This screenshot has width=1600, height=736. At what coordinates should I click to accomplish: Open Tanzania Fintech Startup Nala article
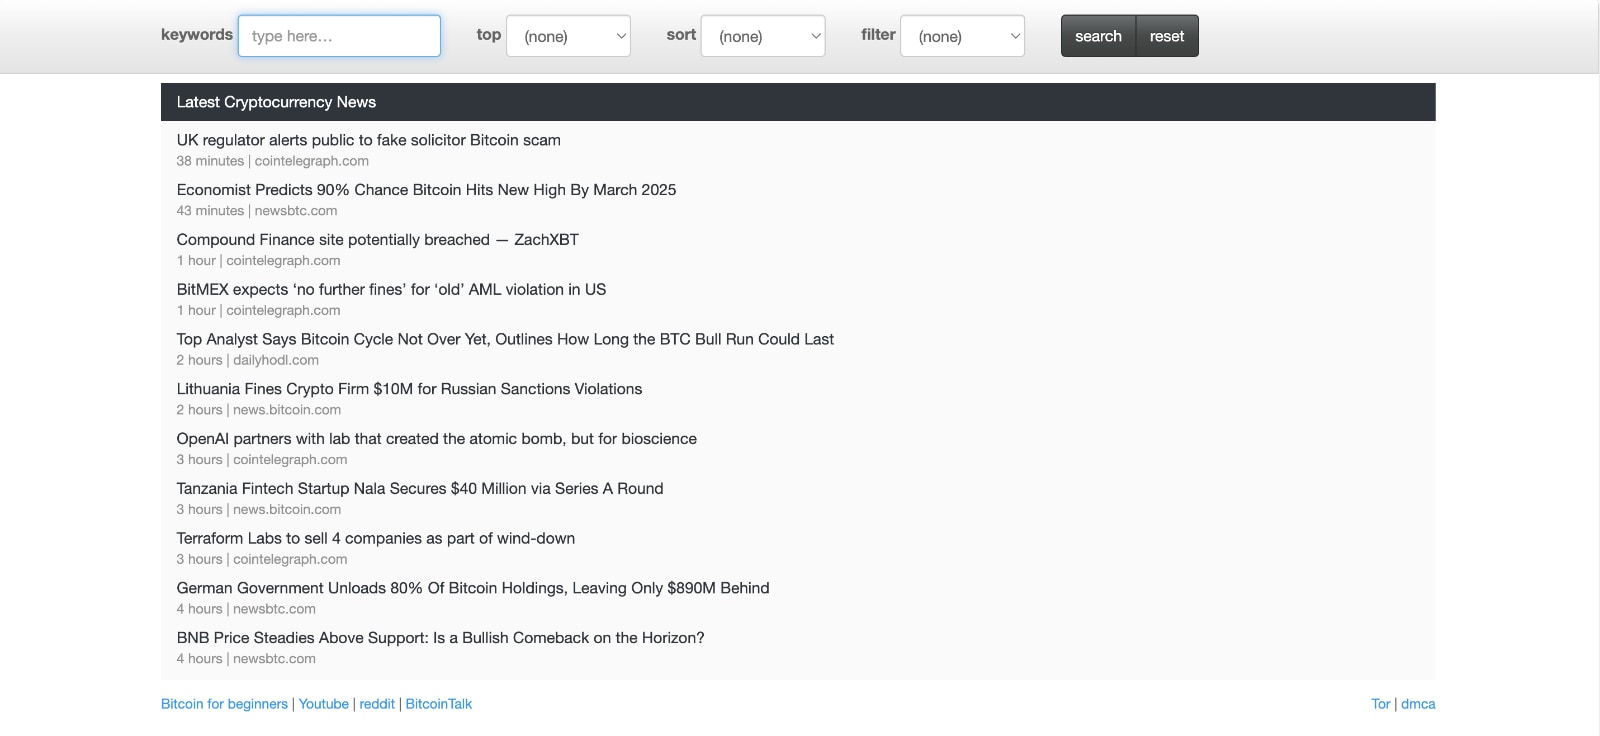[420, 489]
